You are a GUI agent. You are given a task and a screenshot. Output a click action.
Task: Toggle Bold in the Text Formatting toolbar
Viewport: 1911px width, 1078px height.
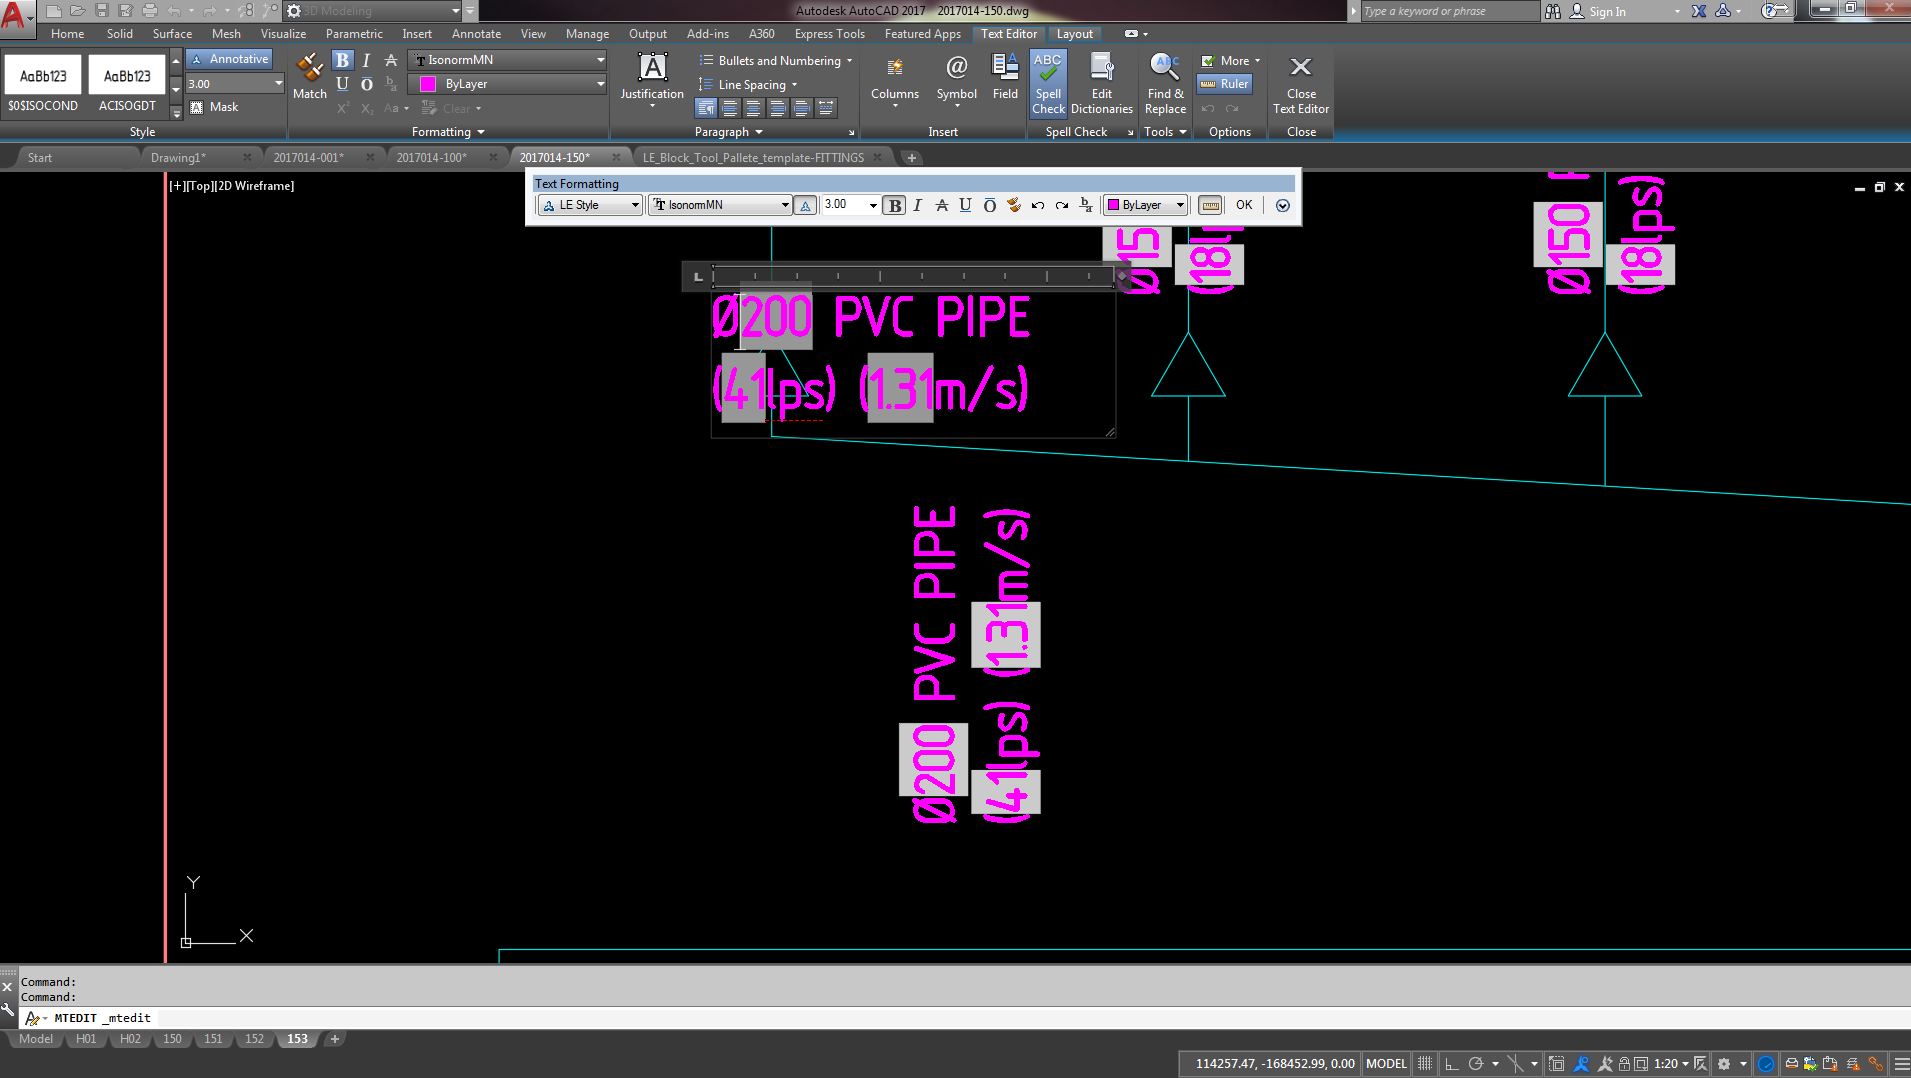894,205
